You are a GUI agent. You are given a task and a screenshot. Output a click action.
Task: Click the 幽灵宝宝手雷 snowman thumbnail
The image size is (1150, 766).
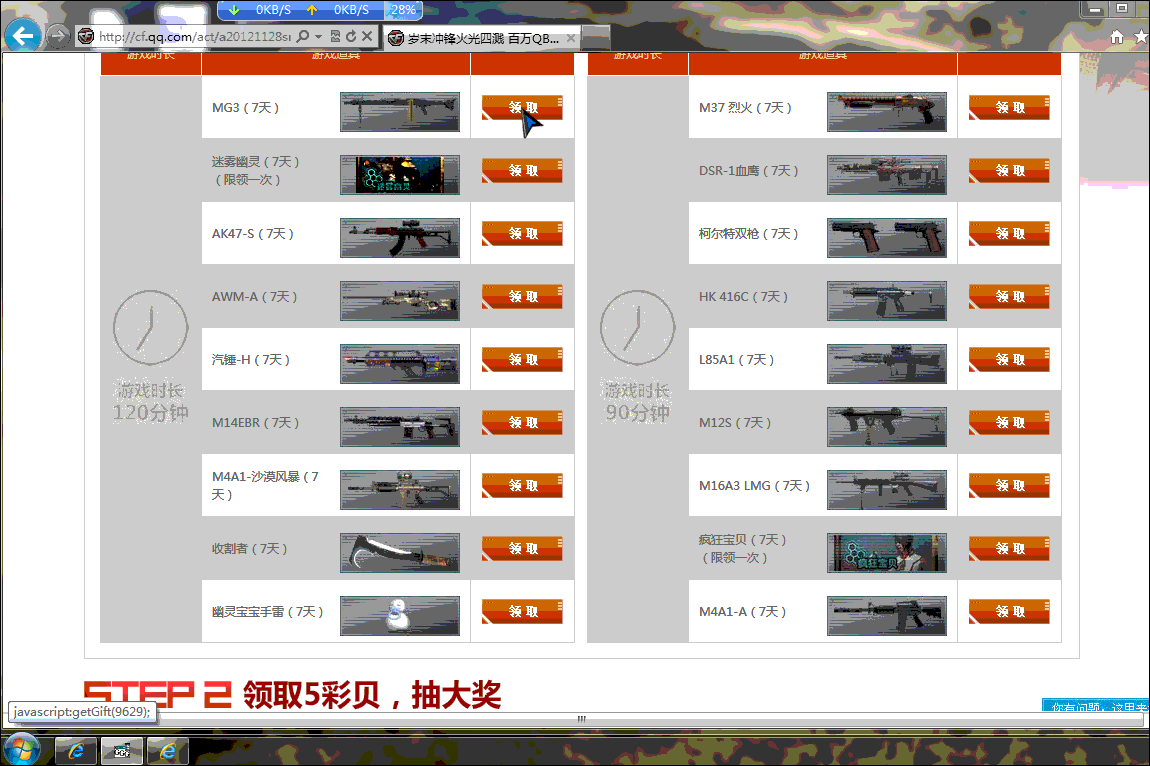pyautogui.click(x=400, y=616)
